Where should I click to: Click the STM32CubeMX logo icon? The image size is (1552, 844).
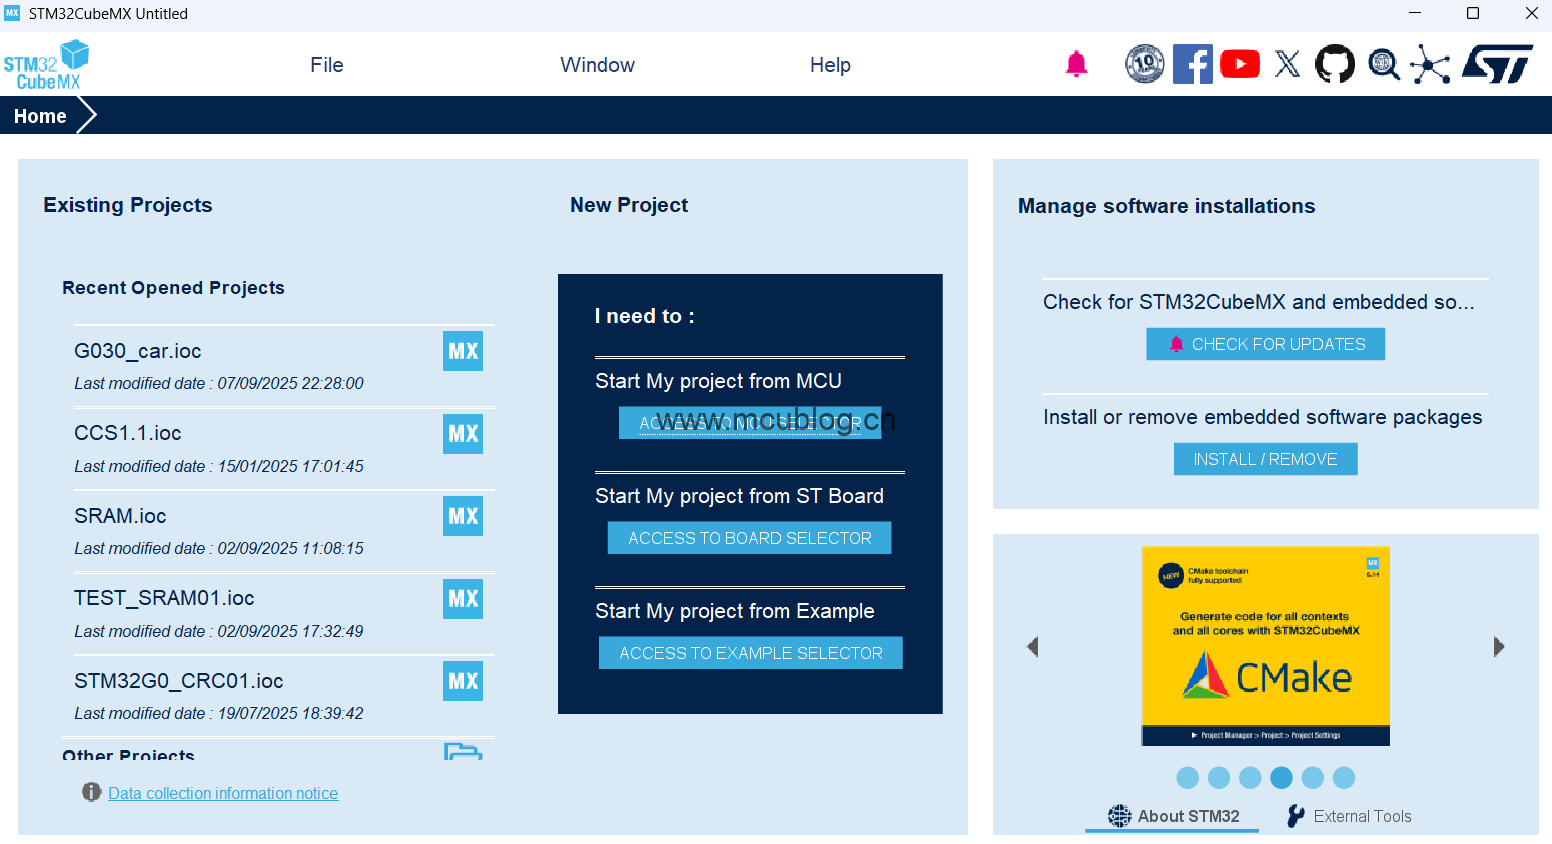(x=46, y=65)
